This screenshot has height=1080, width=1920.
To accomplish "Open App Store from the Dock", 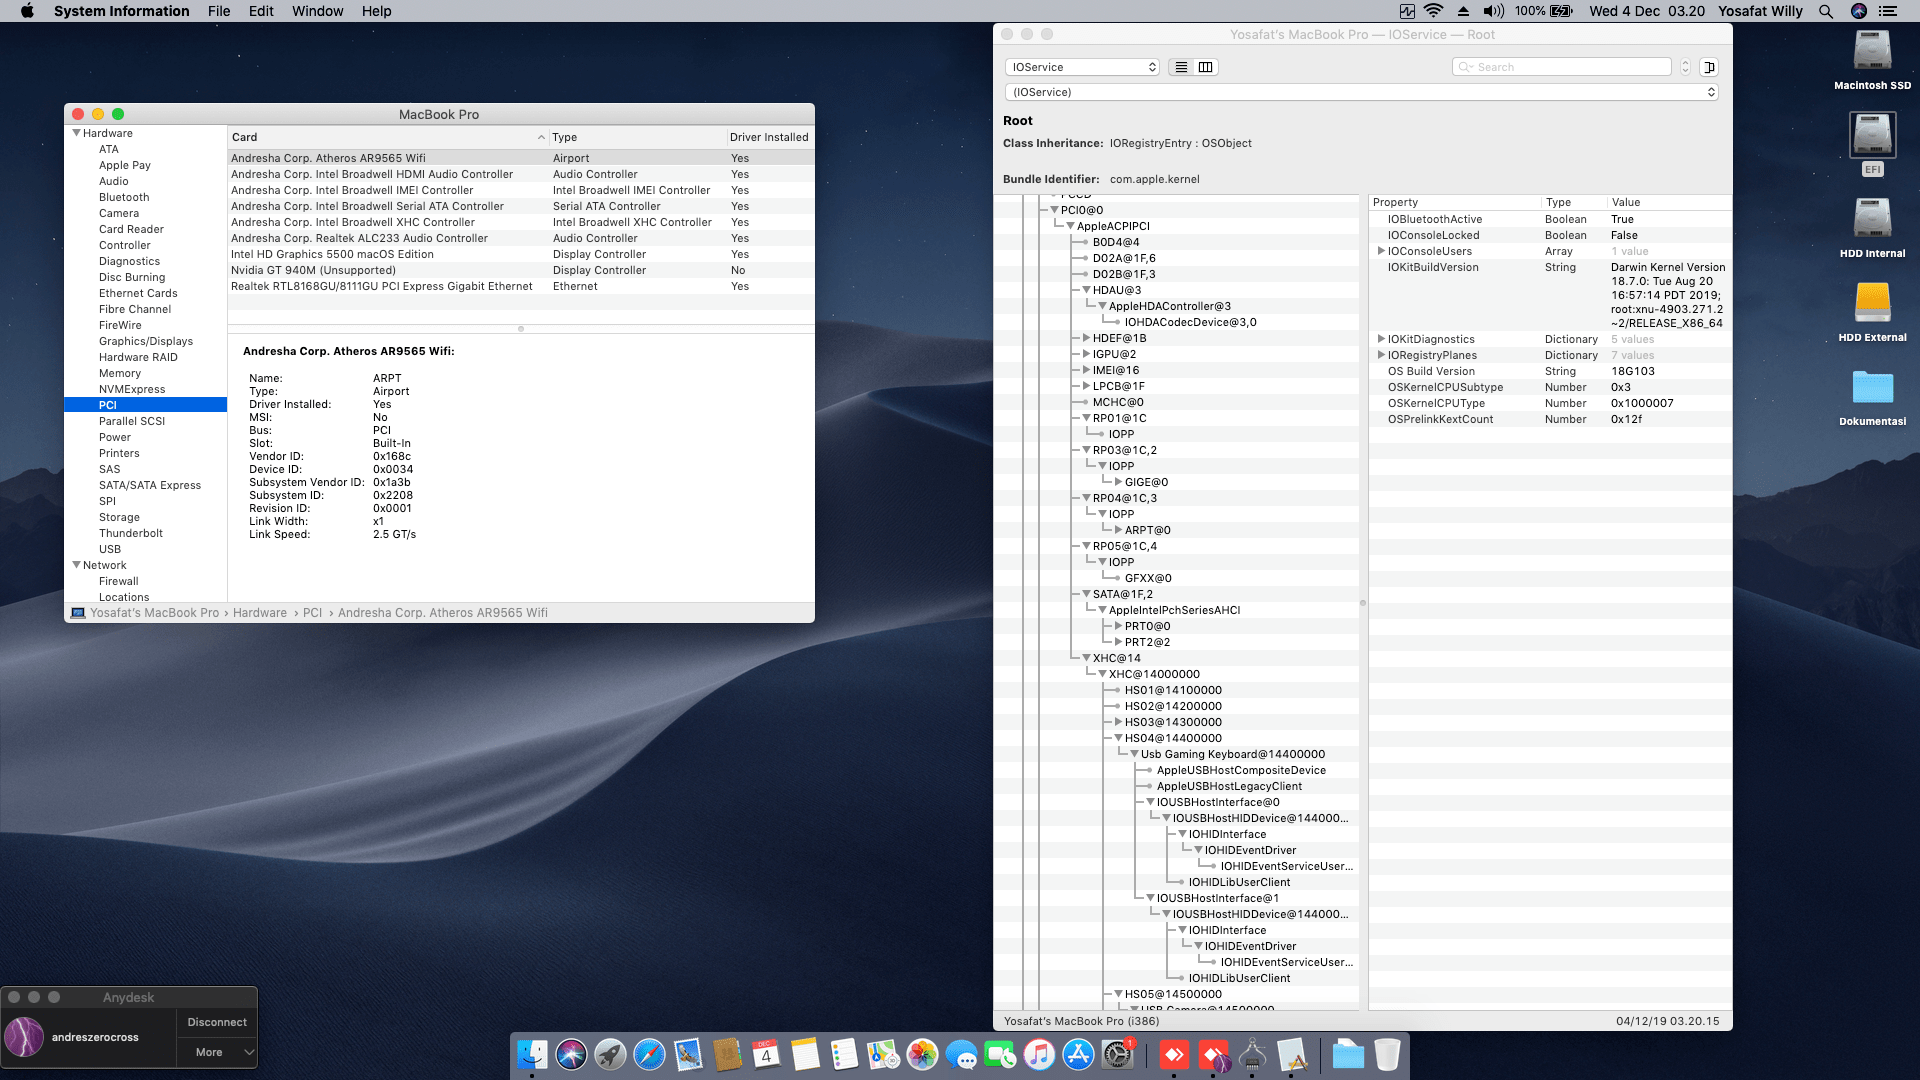I will 1078,1054.
